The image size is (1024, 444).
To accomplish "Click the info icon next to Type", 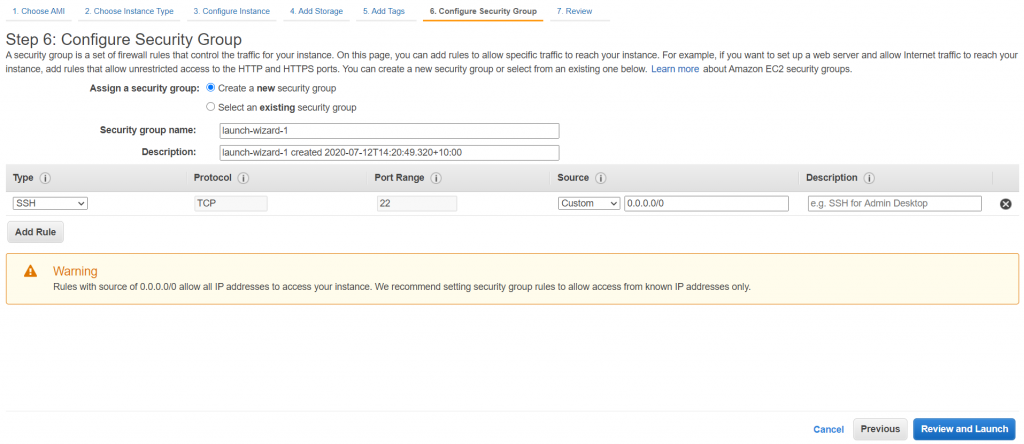I will tap(46, 178).
